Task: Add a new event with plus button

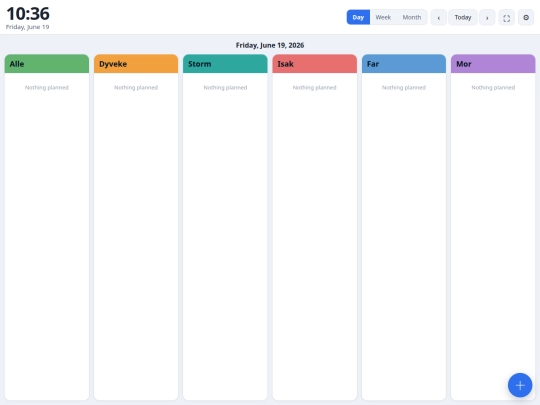Action: 520,385
